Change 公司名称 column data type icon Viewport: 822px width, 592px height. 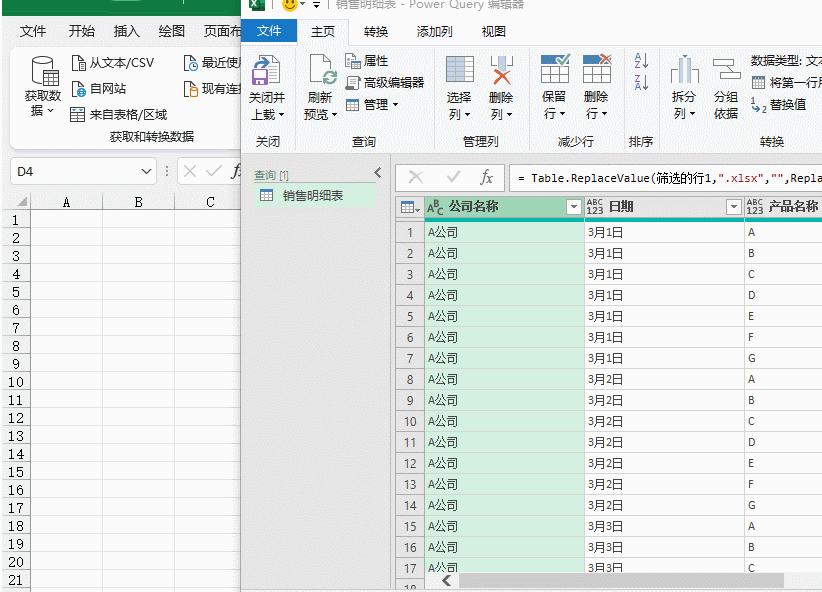[x=435, y=207]
